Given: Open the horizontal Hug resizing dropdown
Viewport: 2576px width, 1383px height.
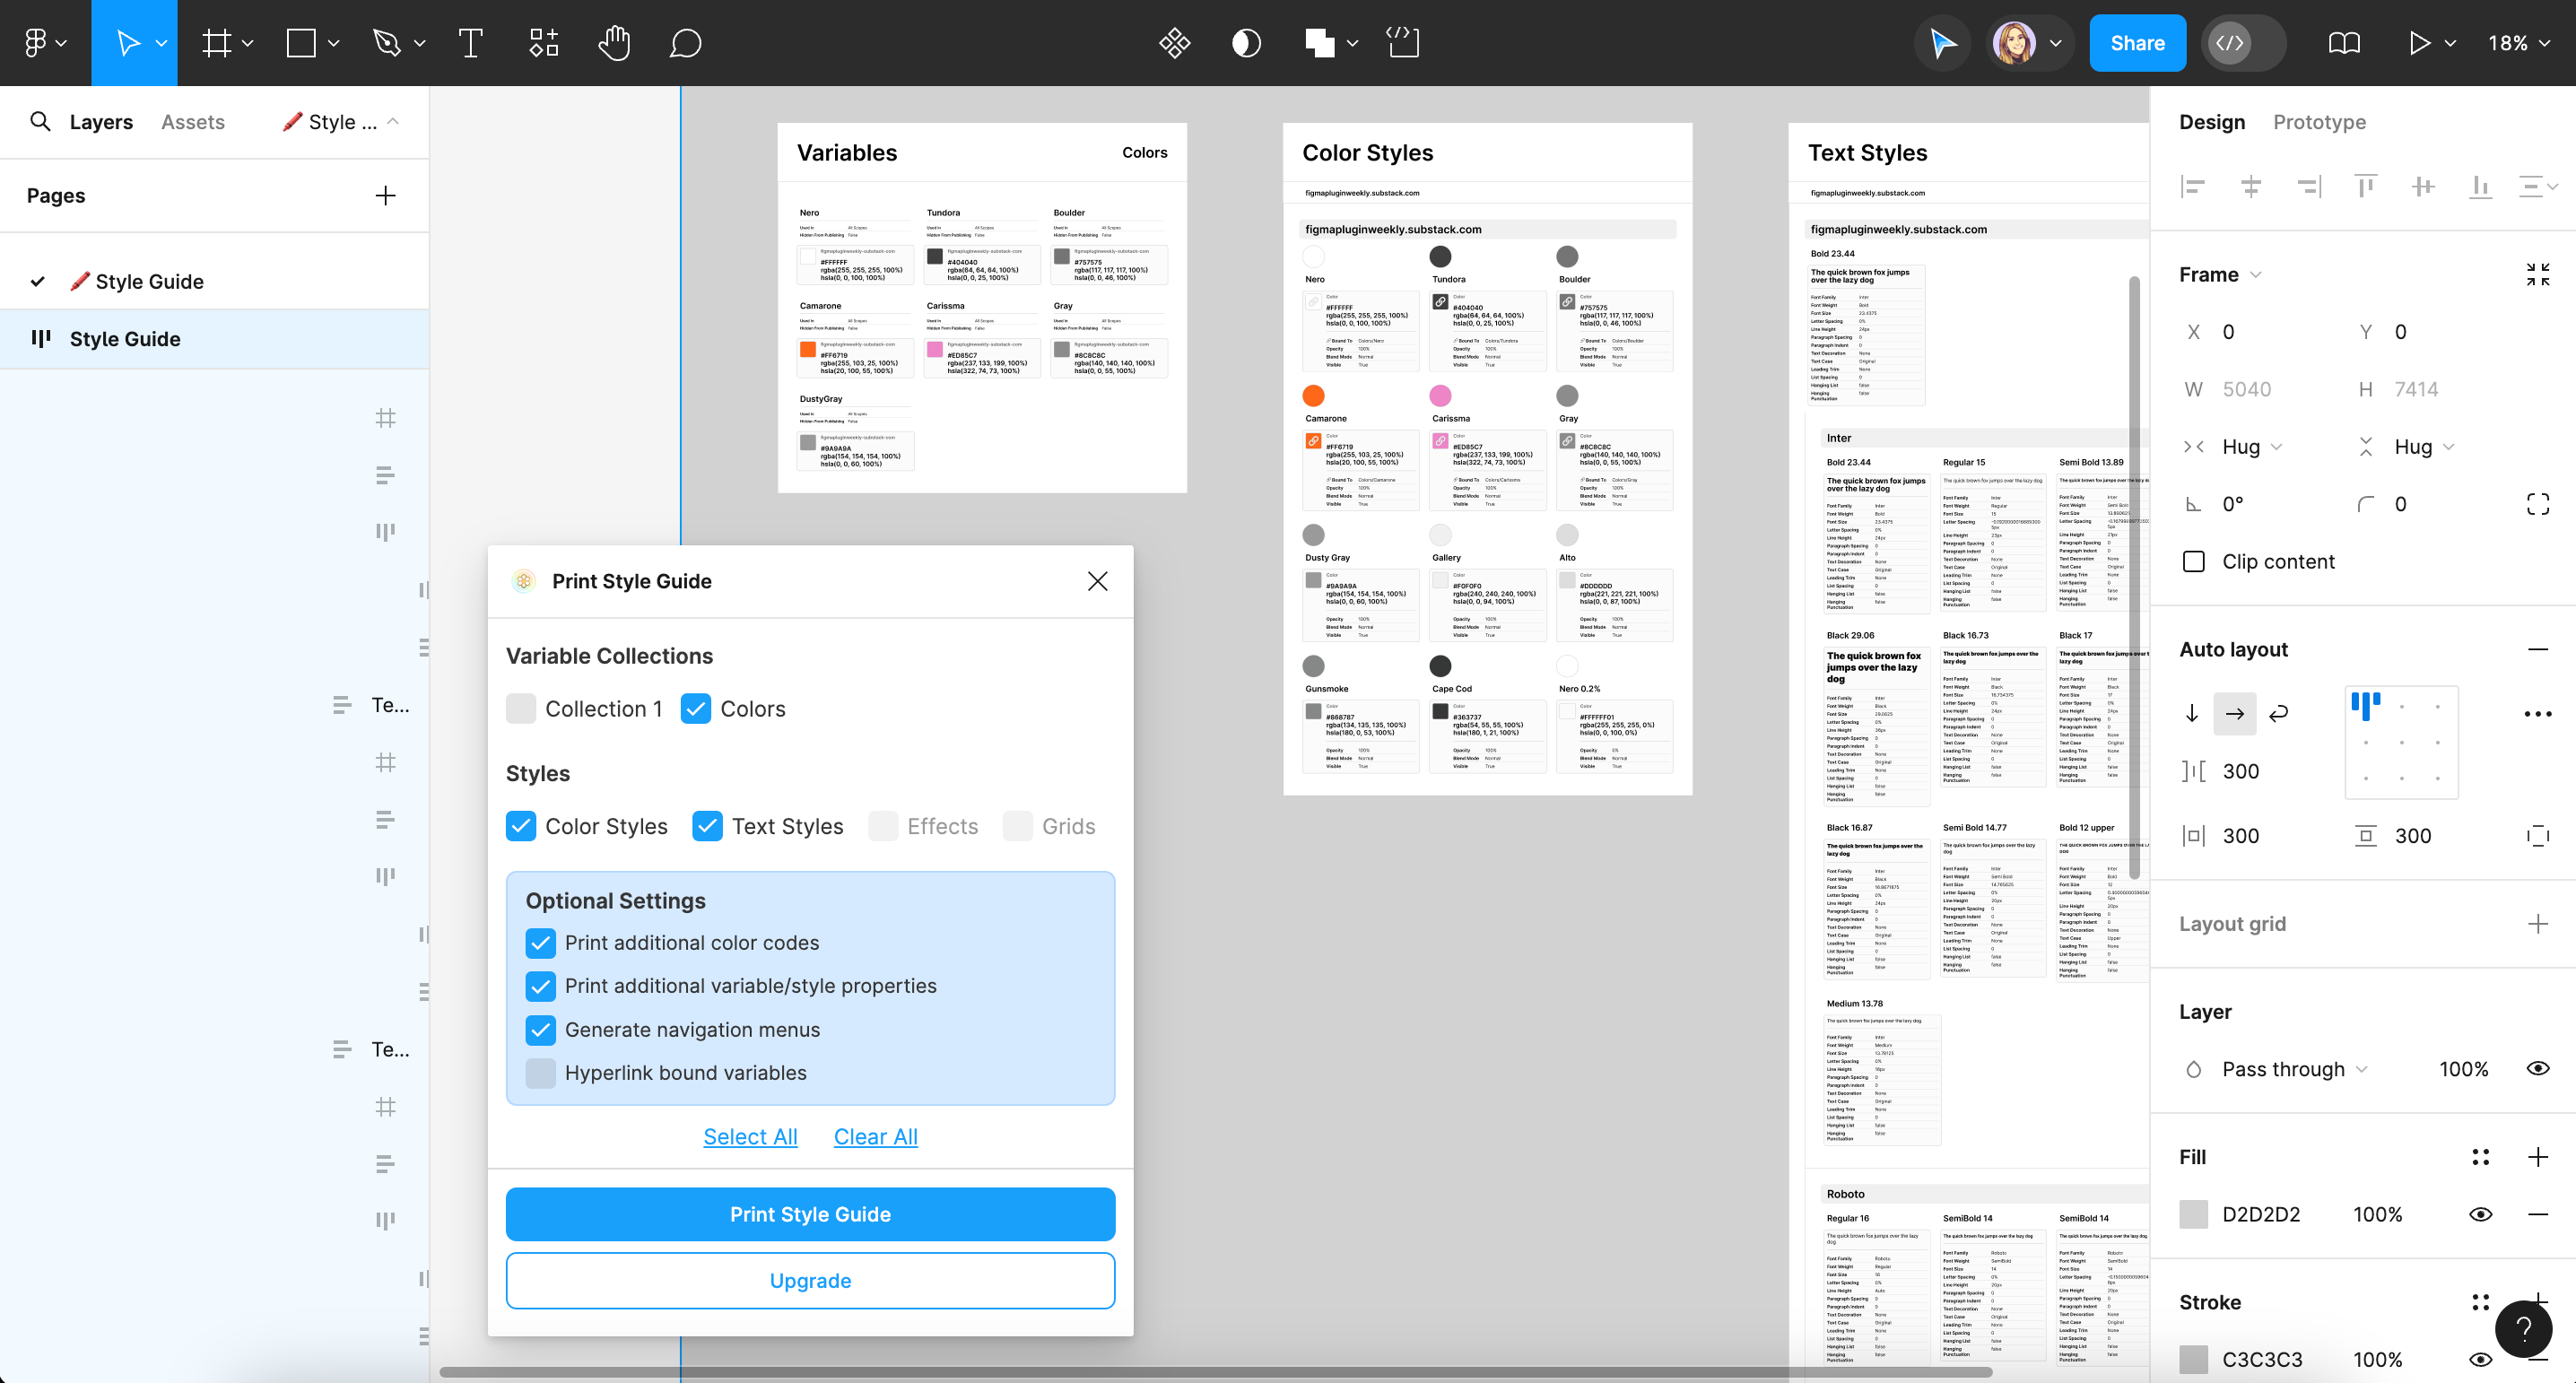Looking at the screenshot, I should click(x=2251, y=446).
